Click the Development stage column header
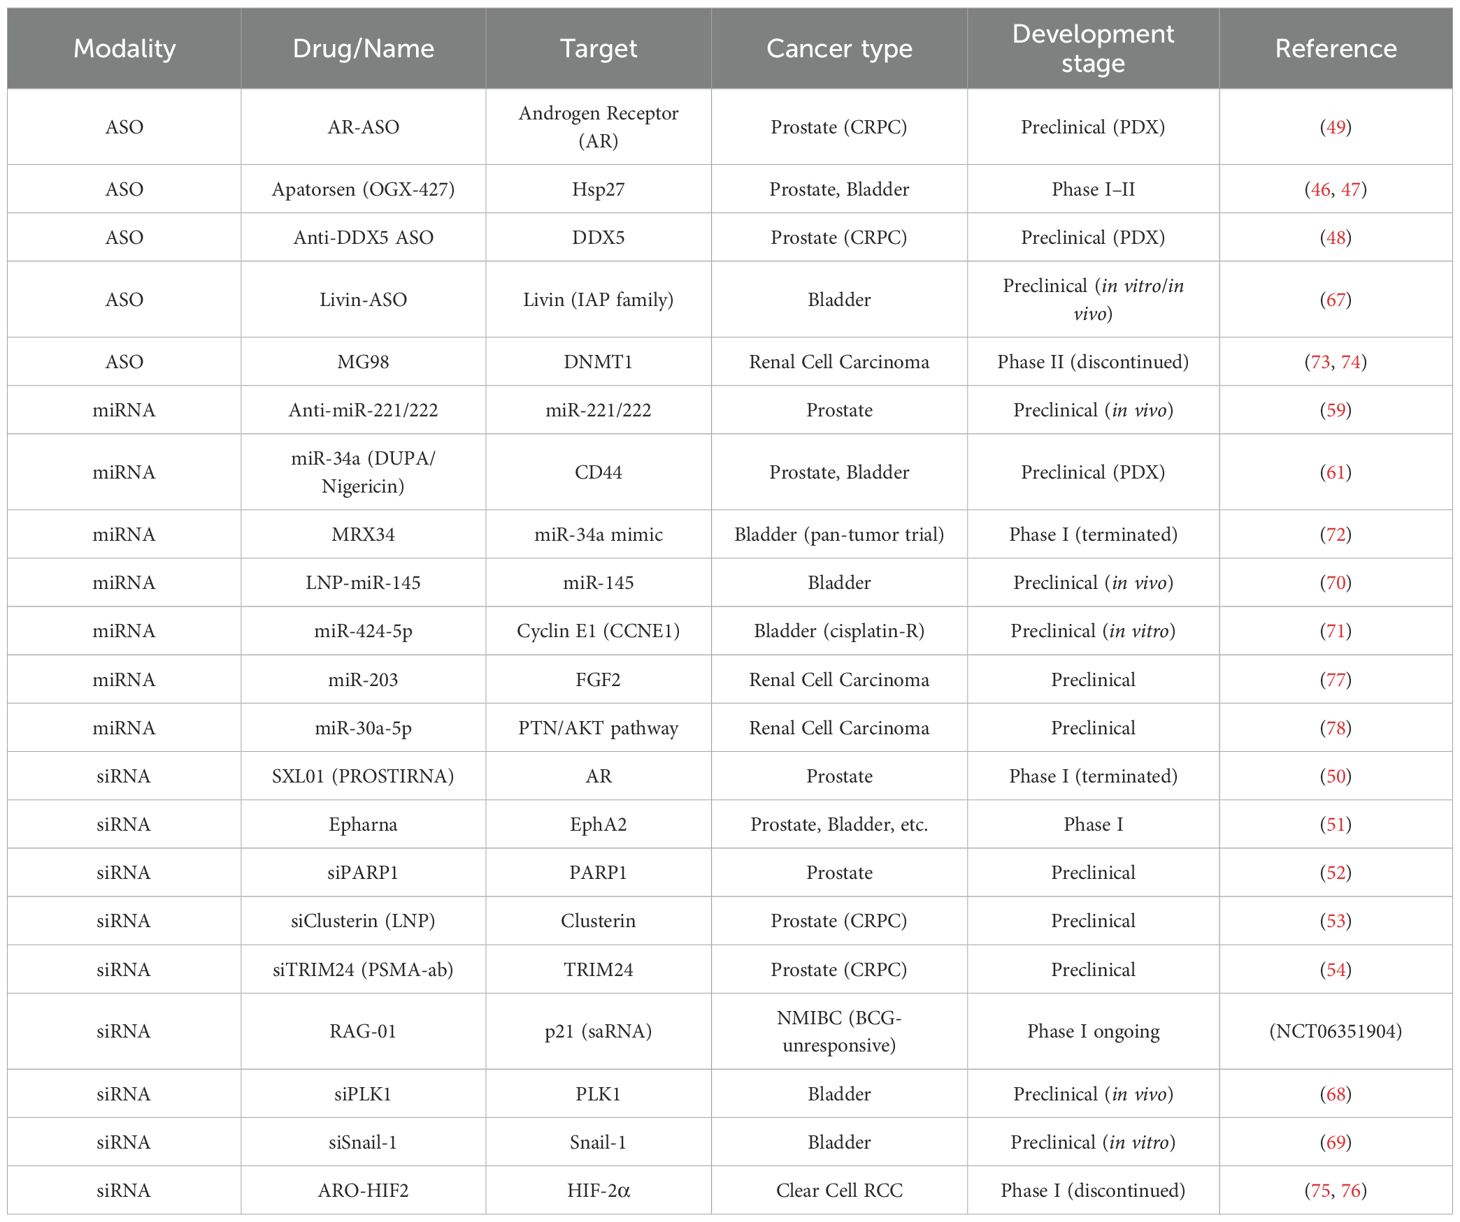Image resolution: width=1460 pixels, height=1222 pixels. pyautogui.click(x=1093, y=48)
